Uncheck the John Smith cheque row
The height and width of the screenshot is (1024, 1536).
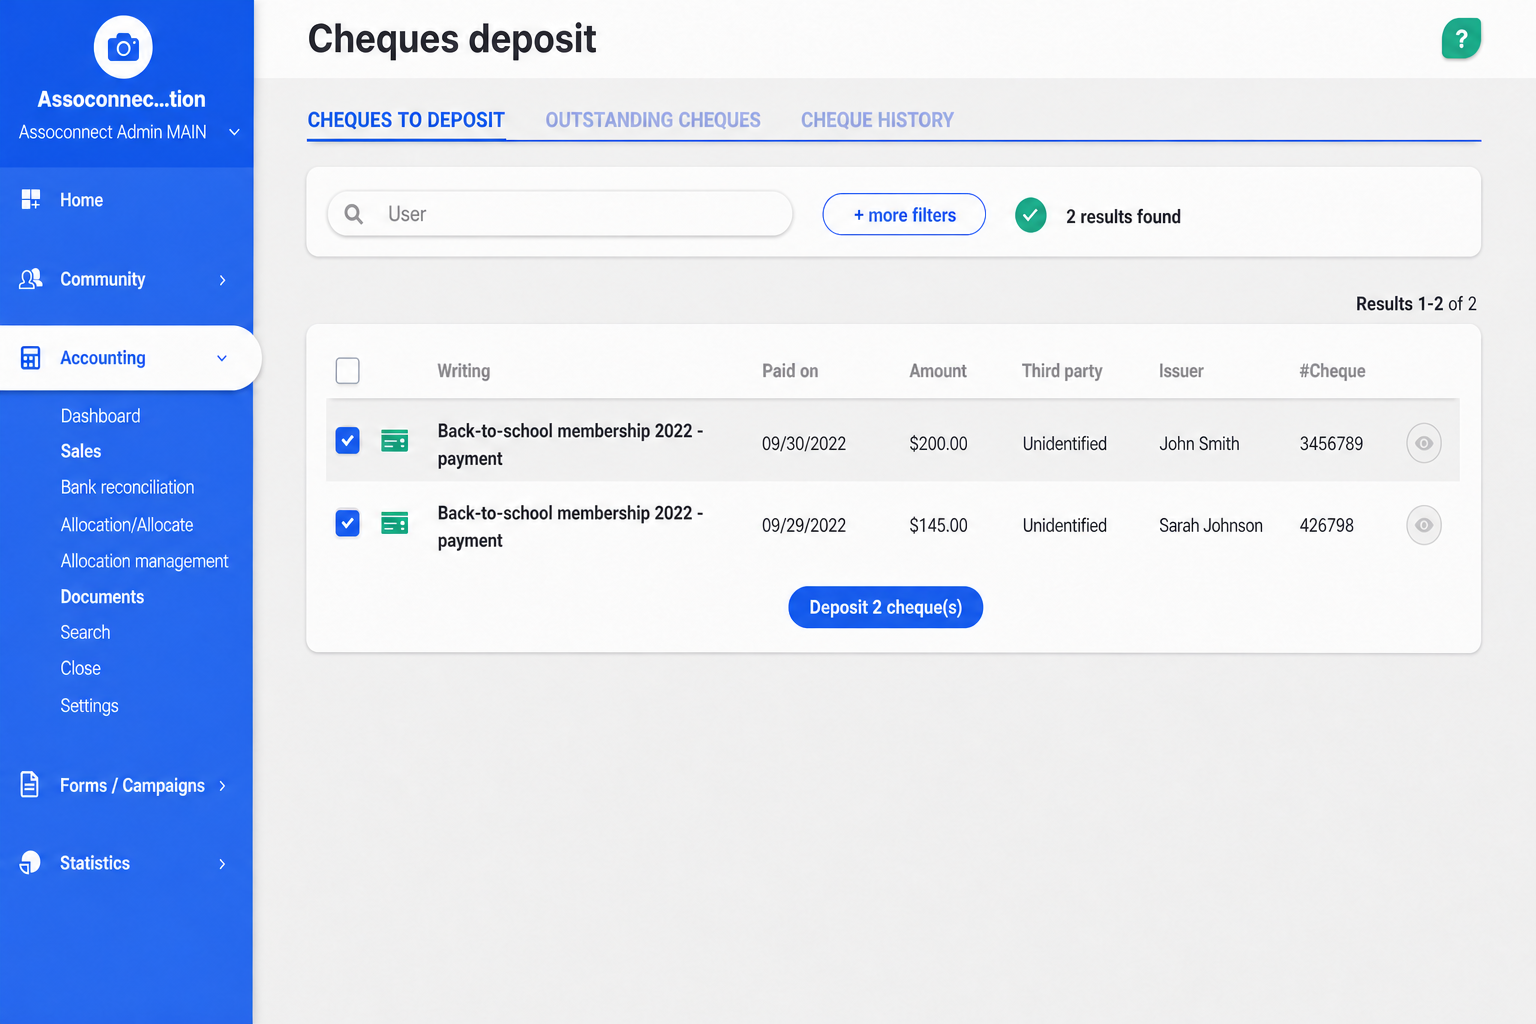(347, 441)
